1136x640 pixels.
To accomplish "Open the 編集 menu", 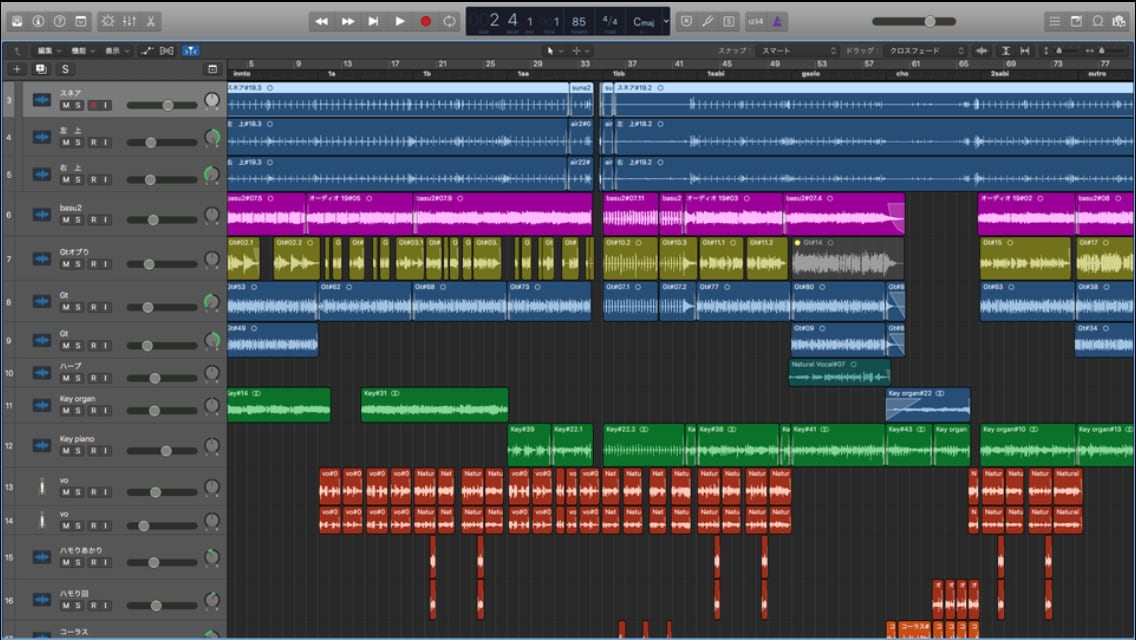I will pyautogui.click(x=49, y=51).
